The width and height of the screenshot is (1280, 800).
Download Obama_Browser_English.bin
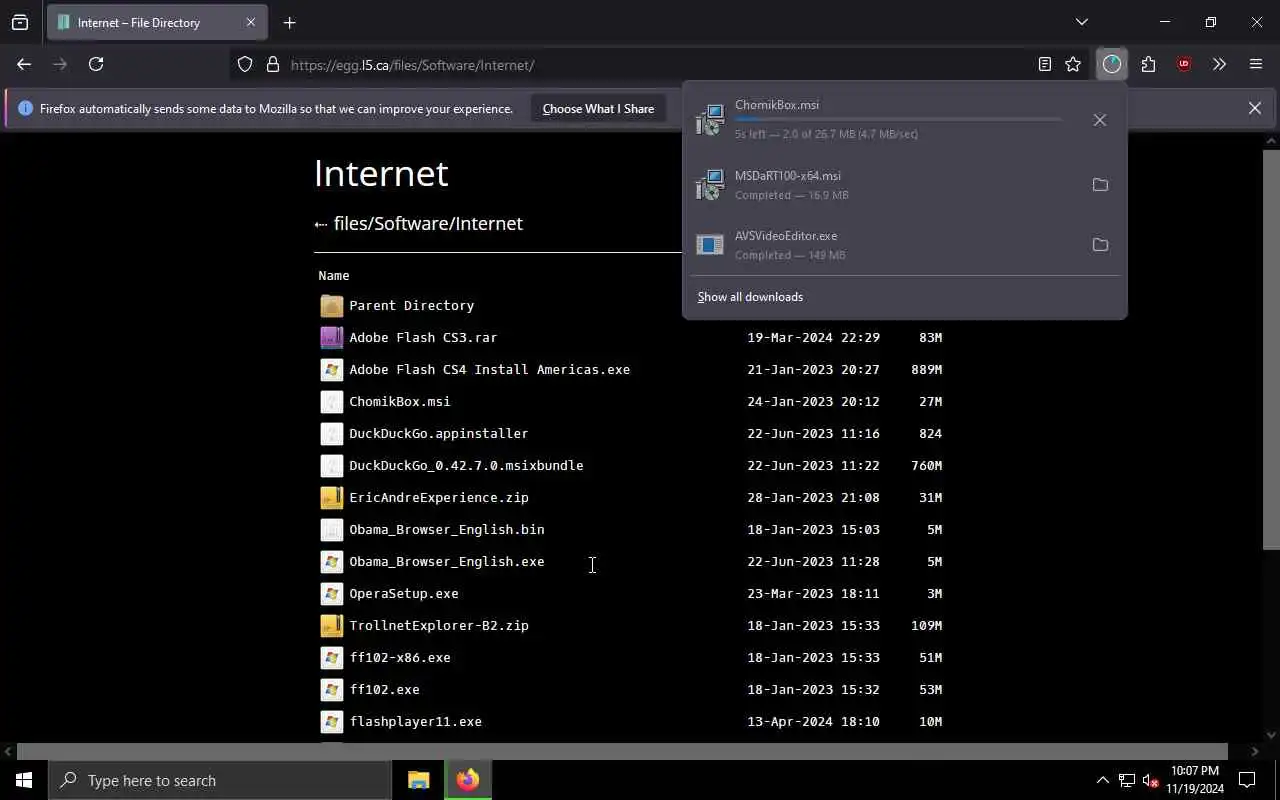click(447, 529)
